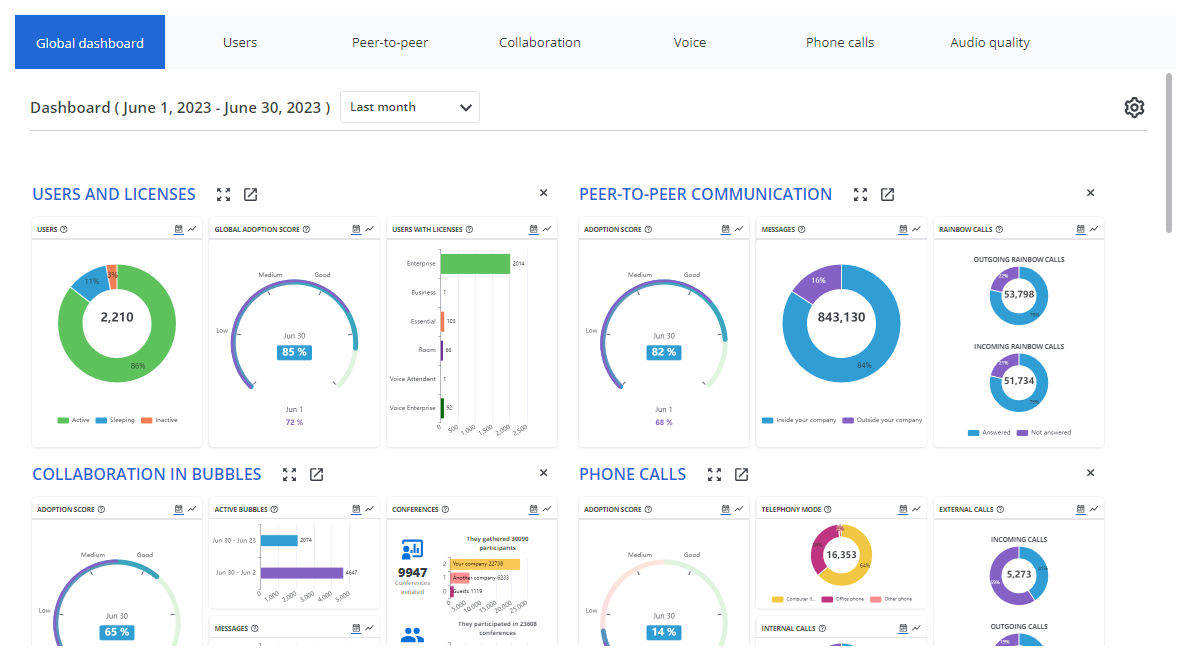Select the calendar view icon in the Users widget
Image resolution: width=1190 pixels, height=660 pixels.
click(x=178, y=229)
